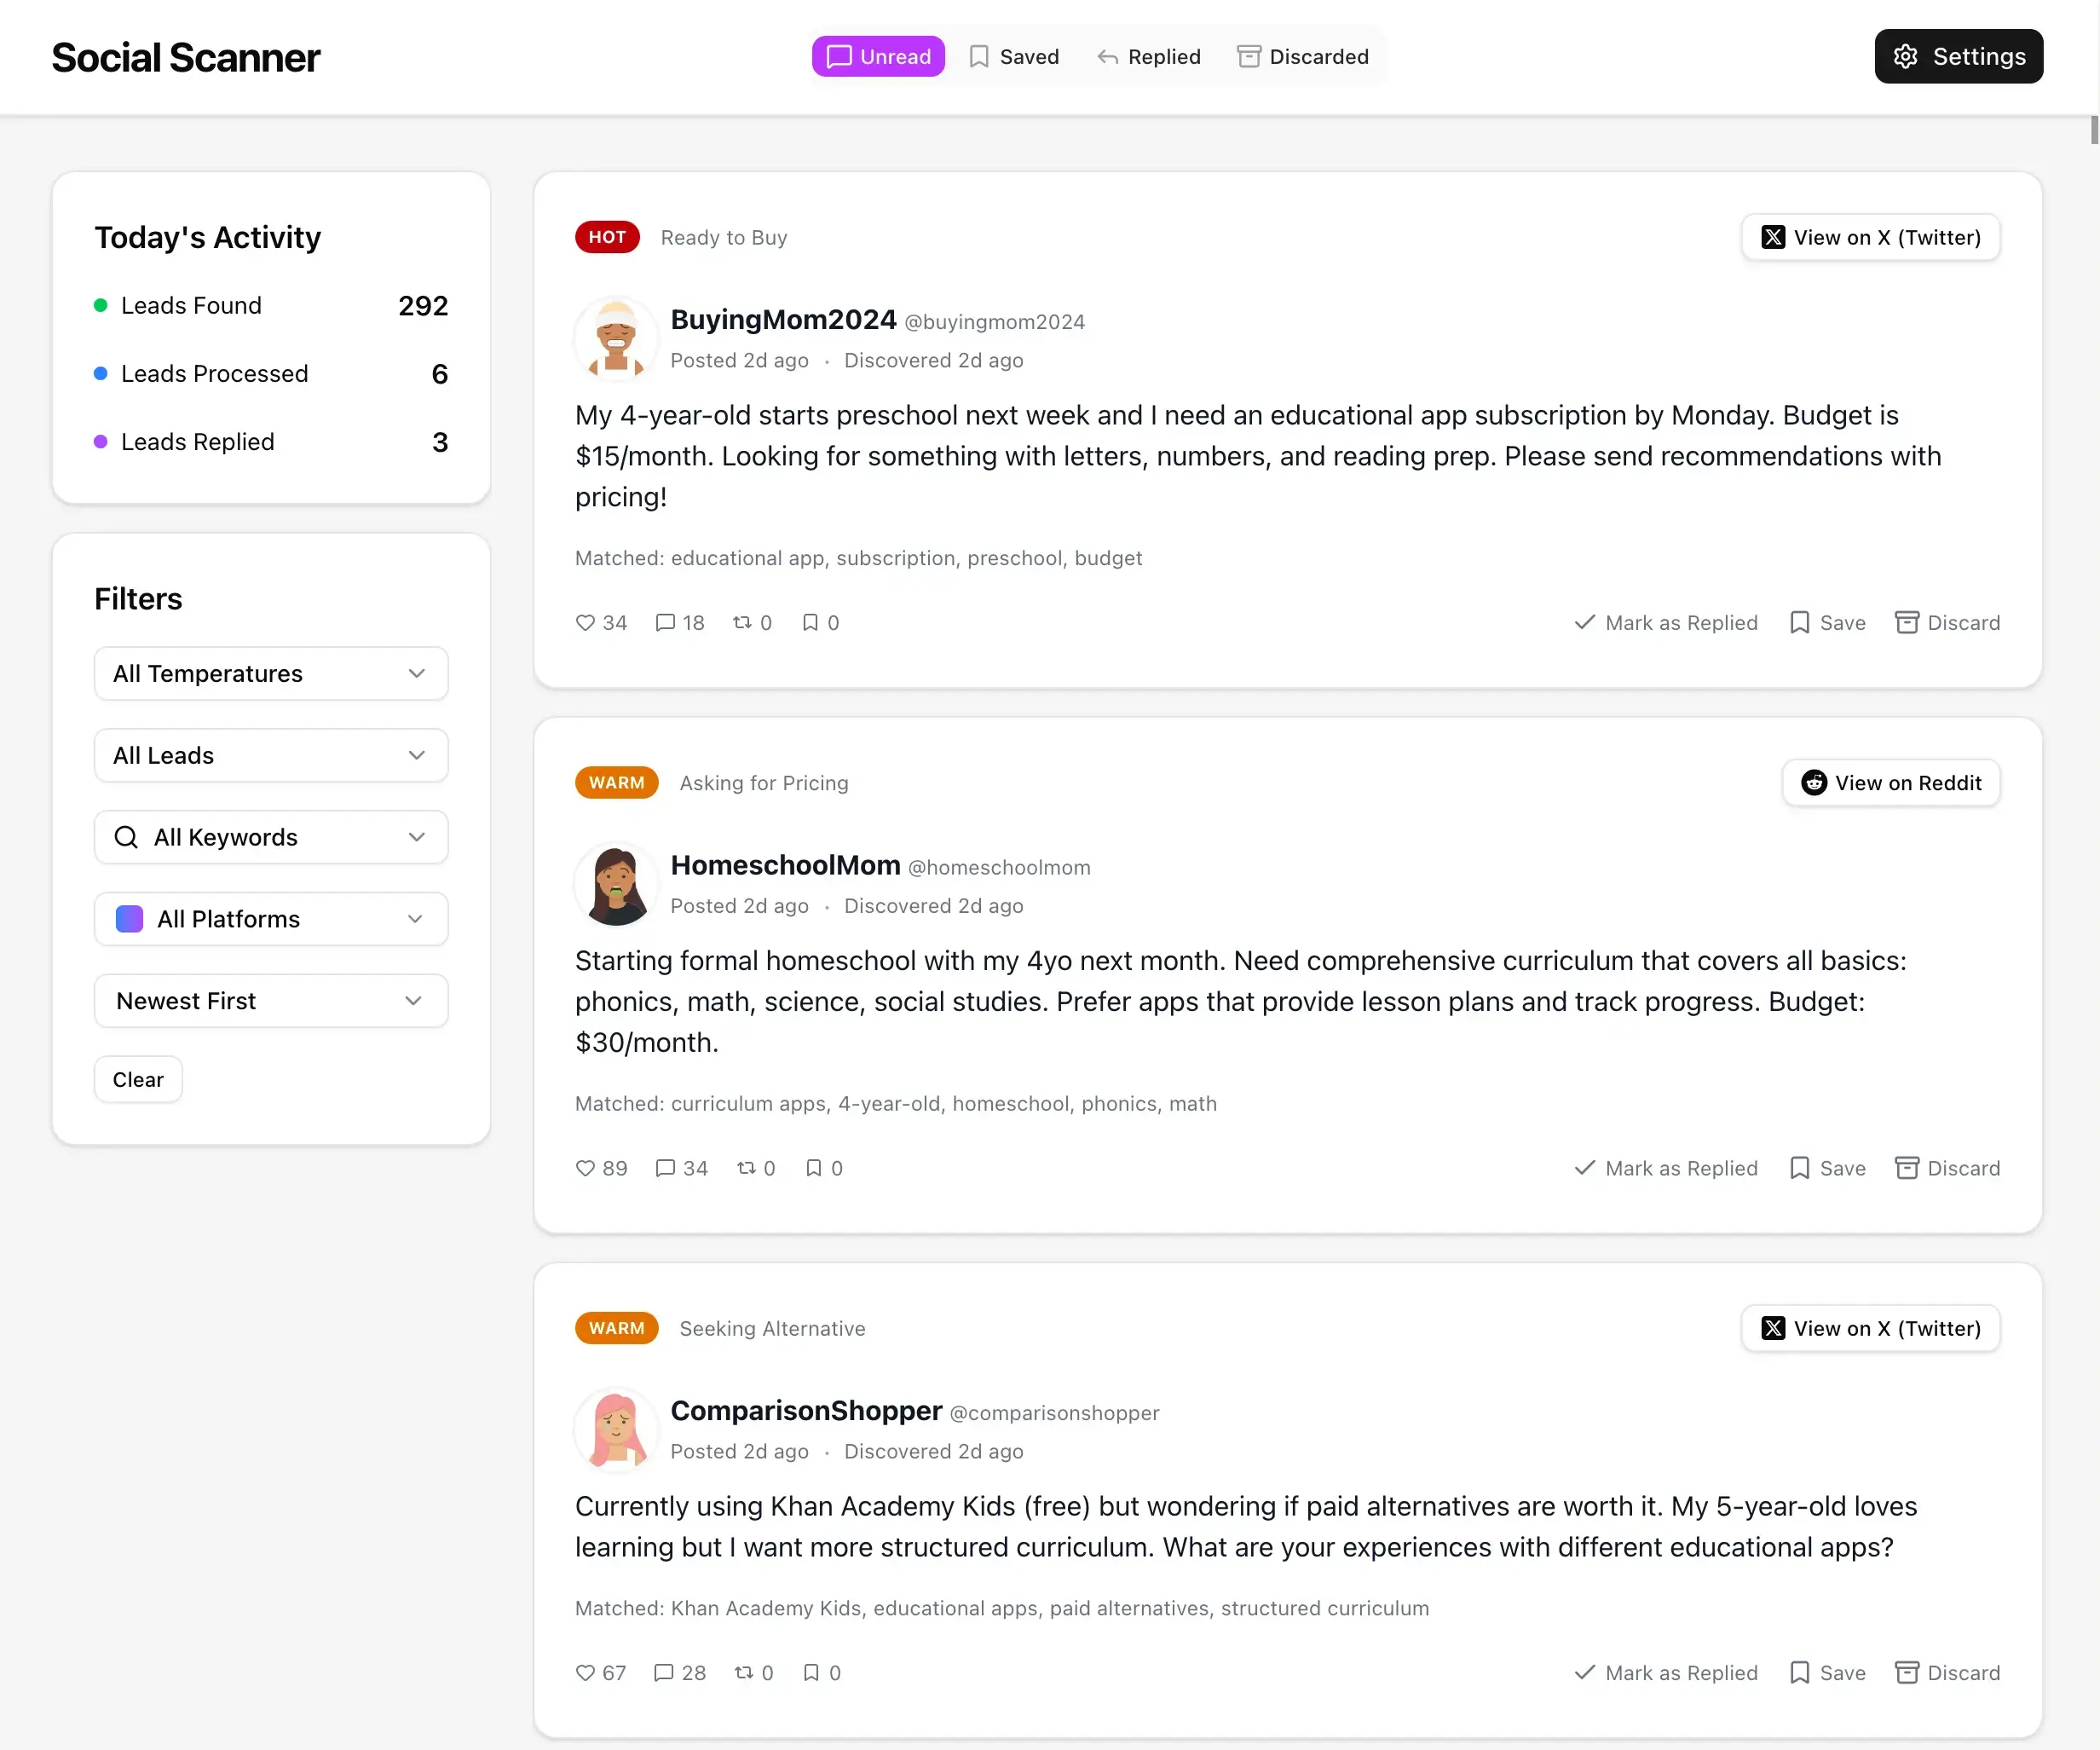Switch to the Discarded tab
The image size is (2100, 1750).
tap(1302, 56)
